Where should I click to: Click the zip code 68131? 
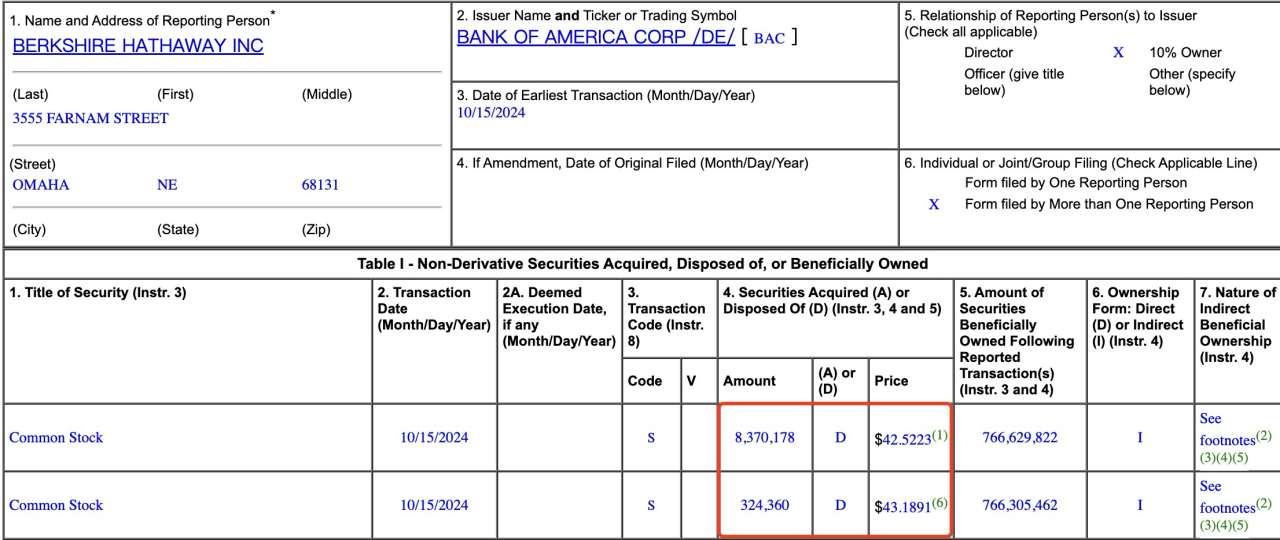click(x=320, y=185)
